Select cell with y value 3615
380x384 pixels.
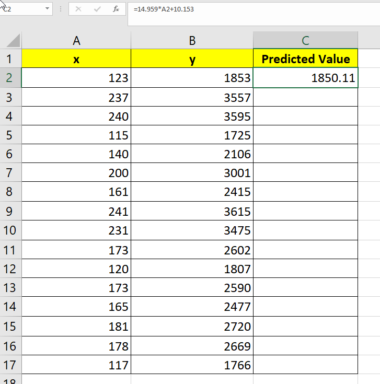[192, 211]
